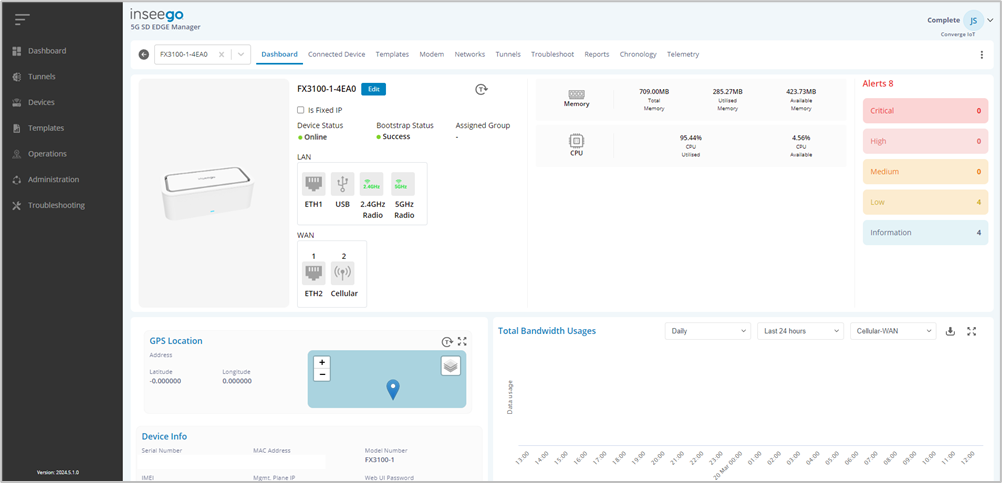
Task: Click the Online device status text
Action: point(315,137)
